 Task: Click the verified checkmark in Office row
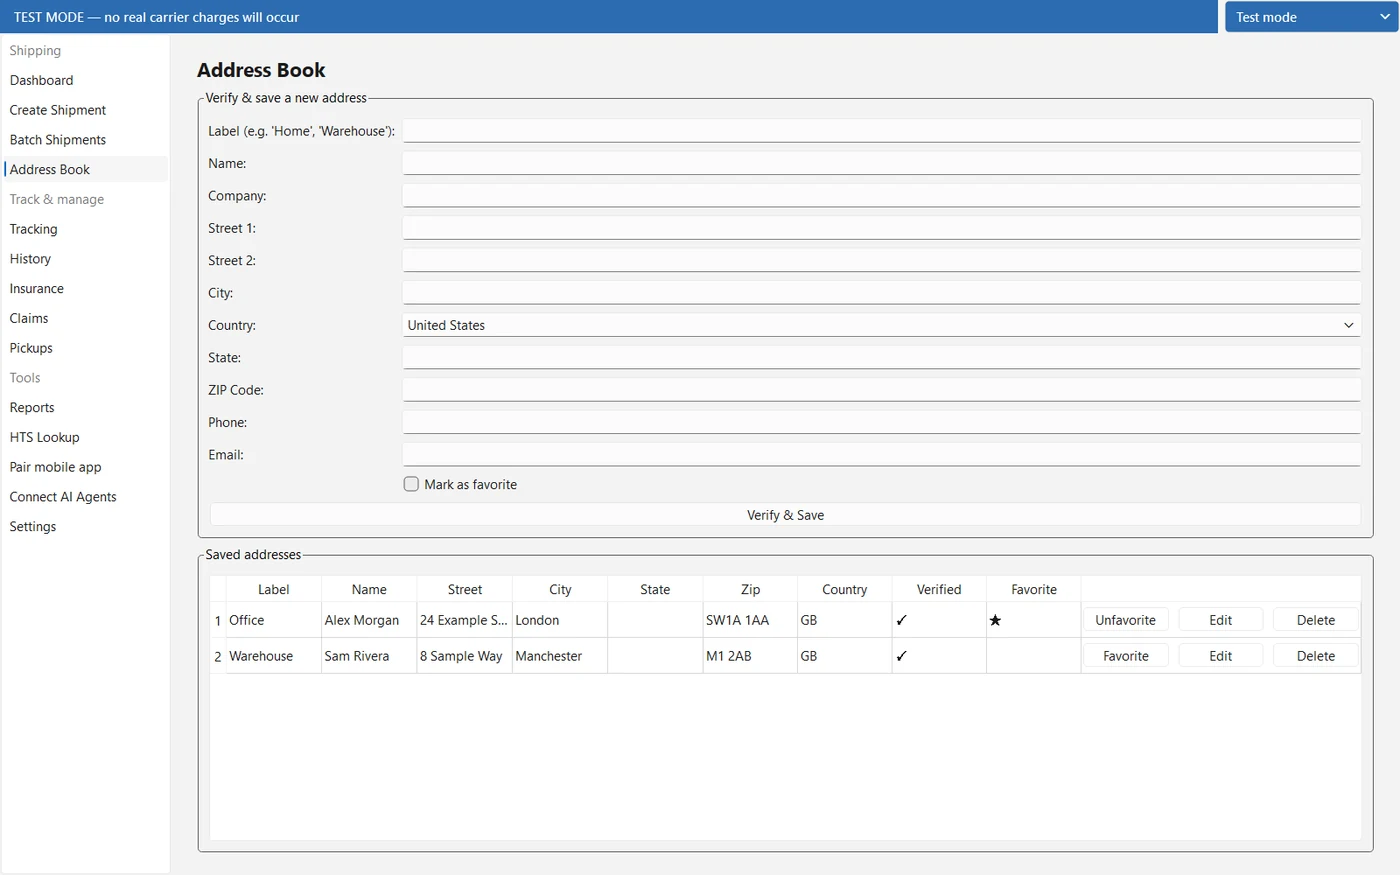[x=901, y=620]
